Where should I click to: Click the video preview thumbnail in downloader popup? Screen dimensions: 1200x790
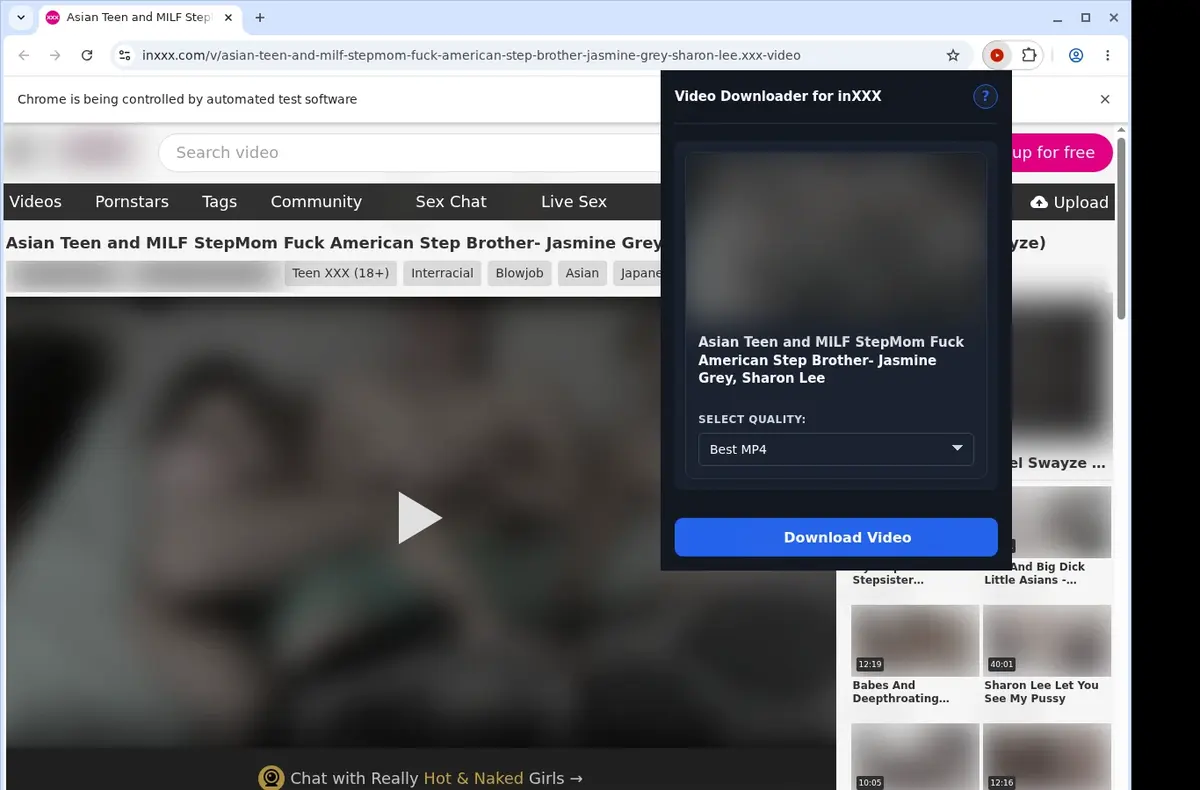(836, 236)
